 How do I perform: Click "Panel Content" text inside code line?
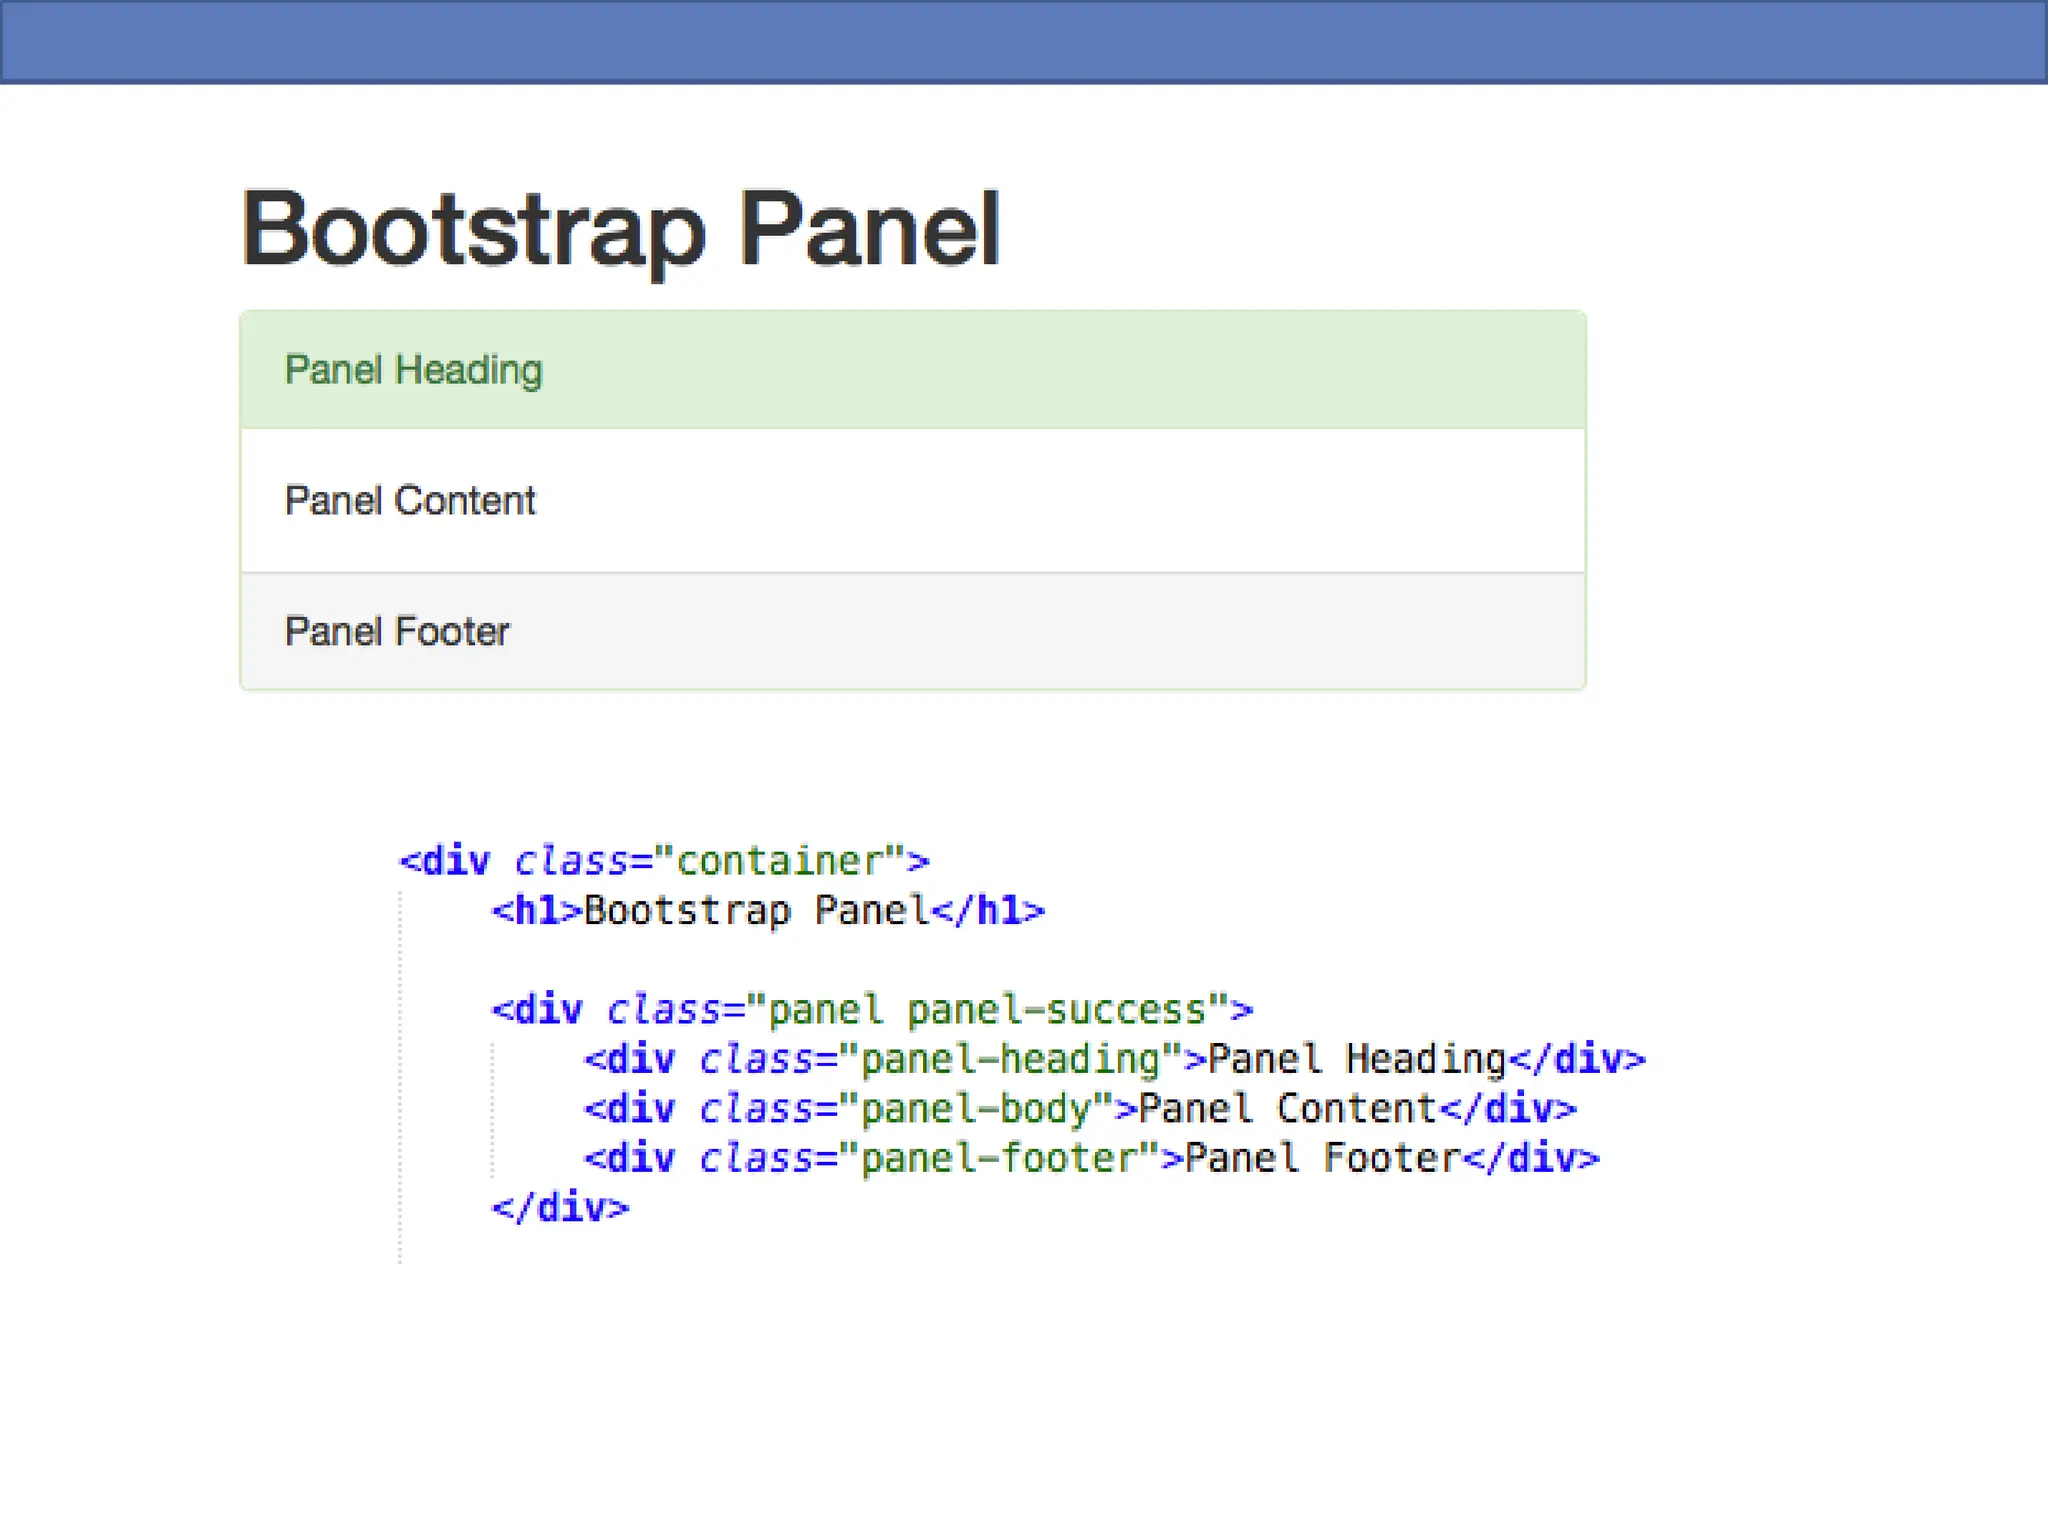coord(1288,1109)
